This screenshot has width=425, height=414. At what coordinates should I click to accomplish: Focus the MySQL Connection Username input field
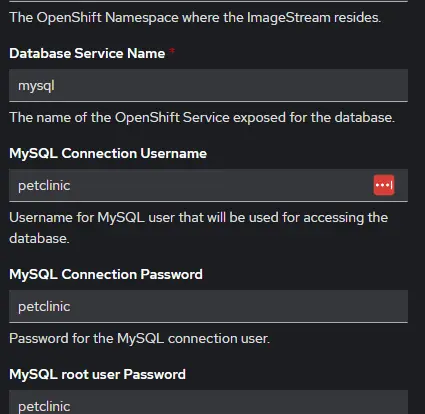(x=208, y=185)
